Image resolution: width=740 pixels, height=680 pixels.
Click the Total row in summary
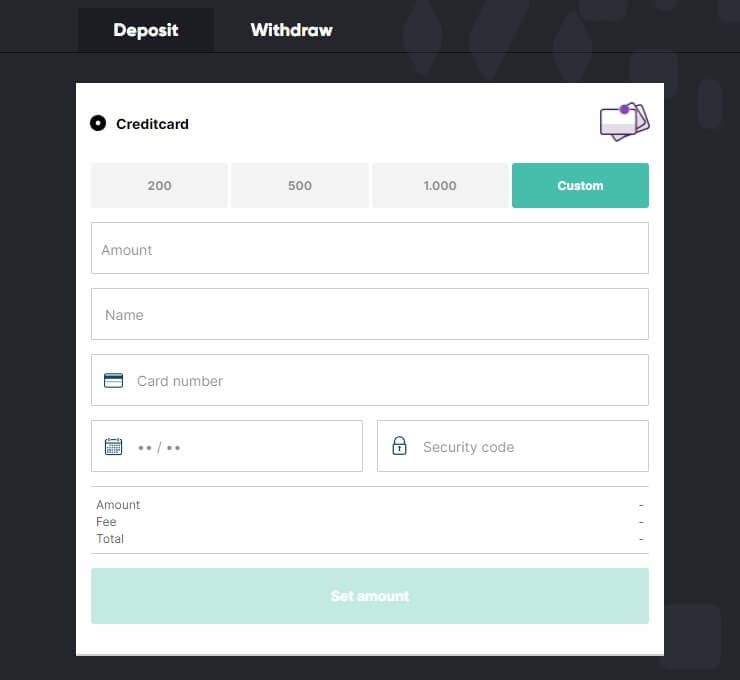(370, 539)
